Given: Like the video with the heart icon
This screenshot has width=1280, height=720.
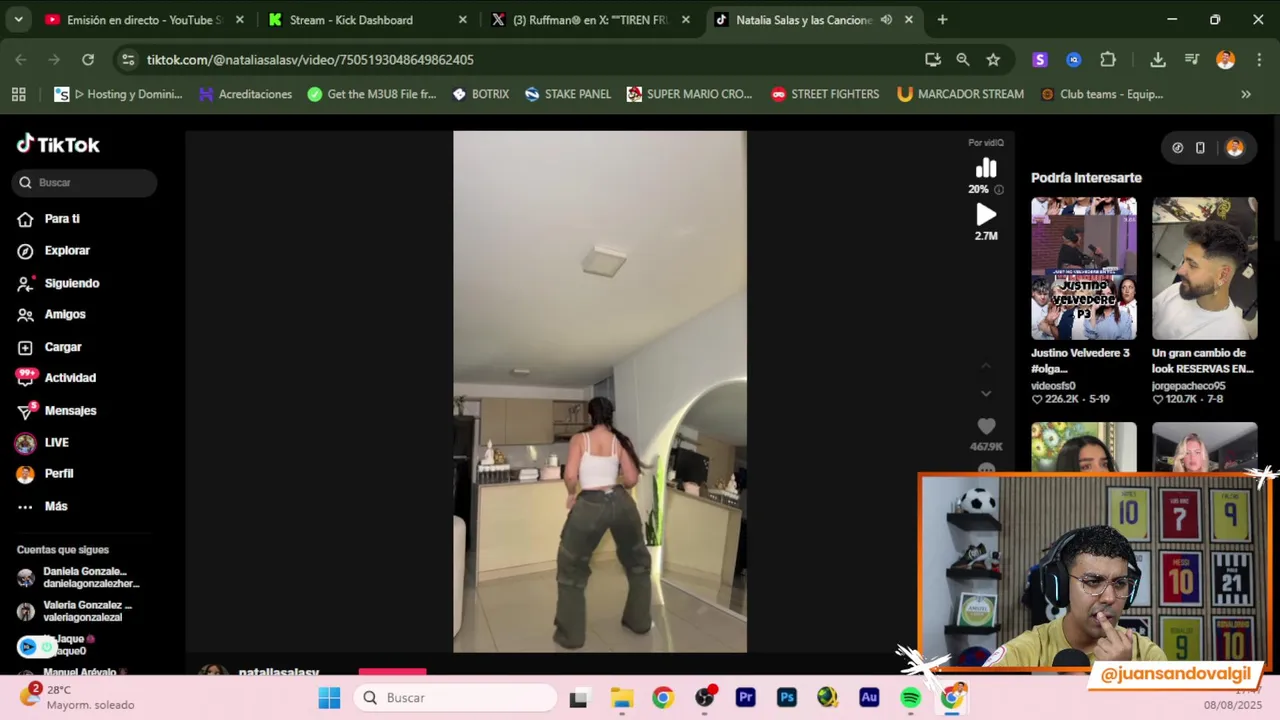Looking at the screenshot, I should pyautogui.click(x=986, y=426).
